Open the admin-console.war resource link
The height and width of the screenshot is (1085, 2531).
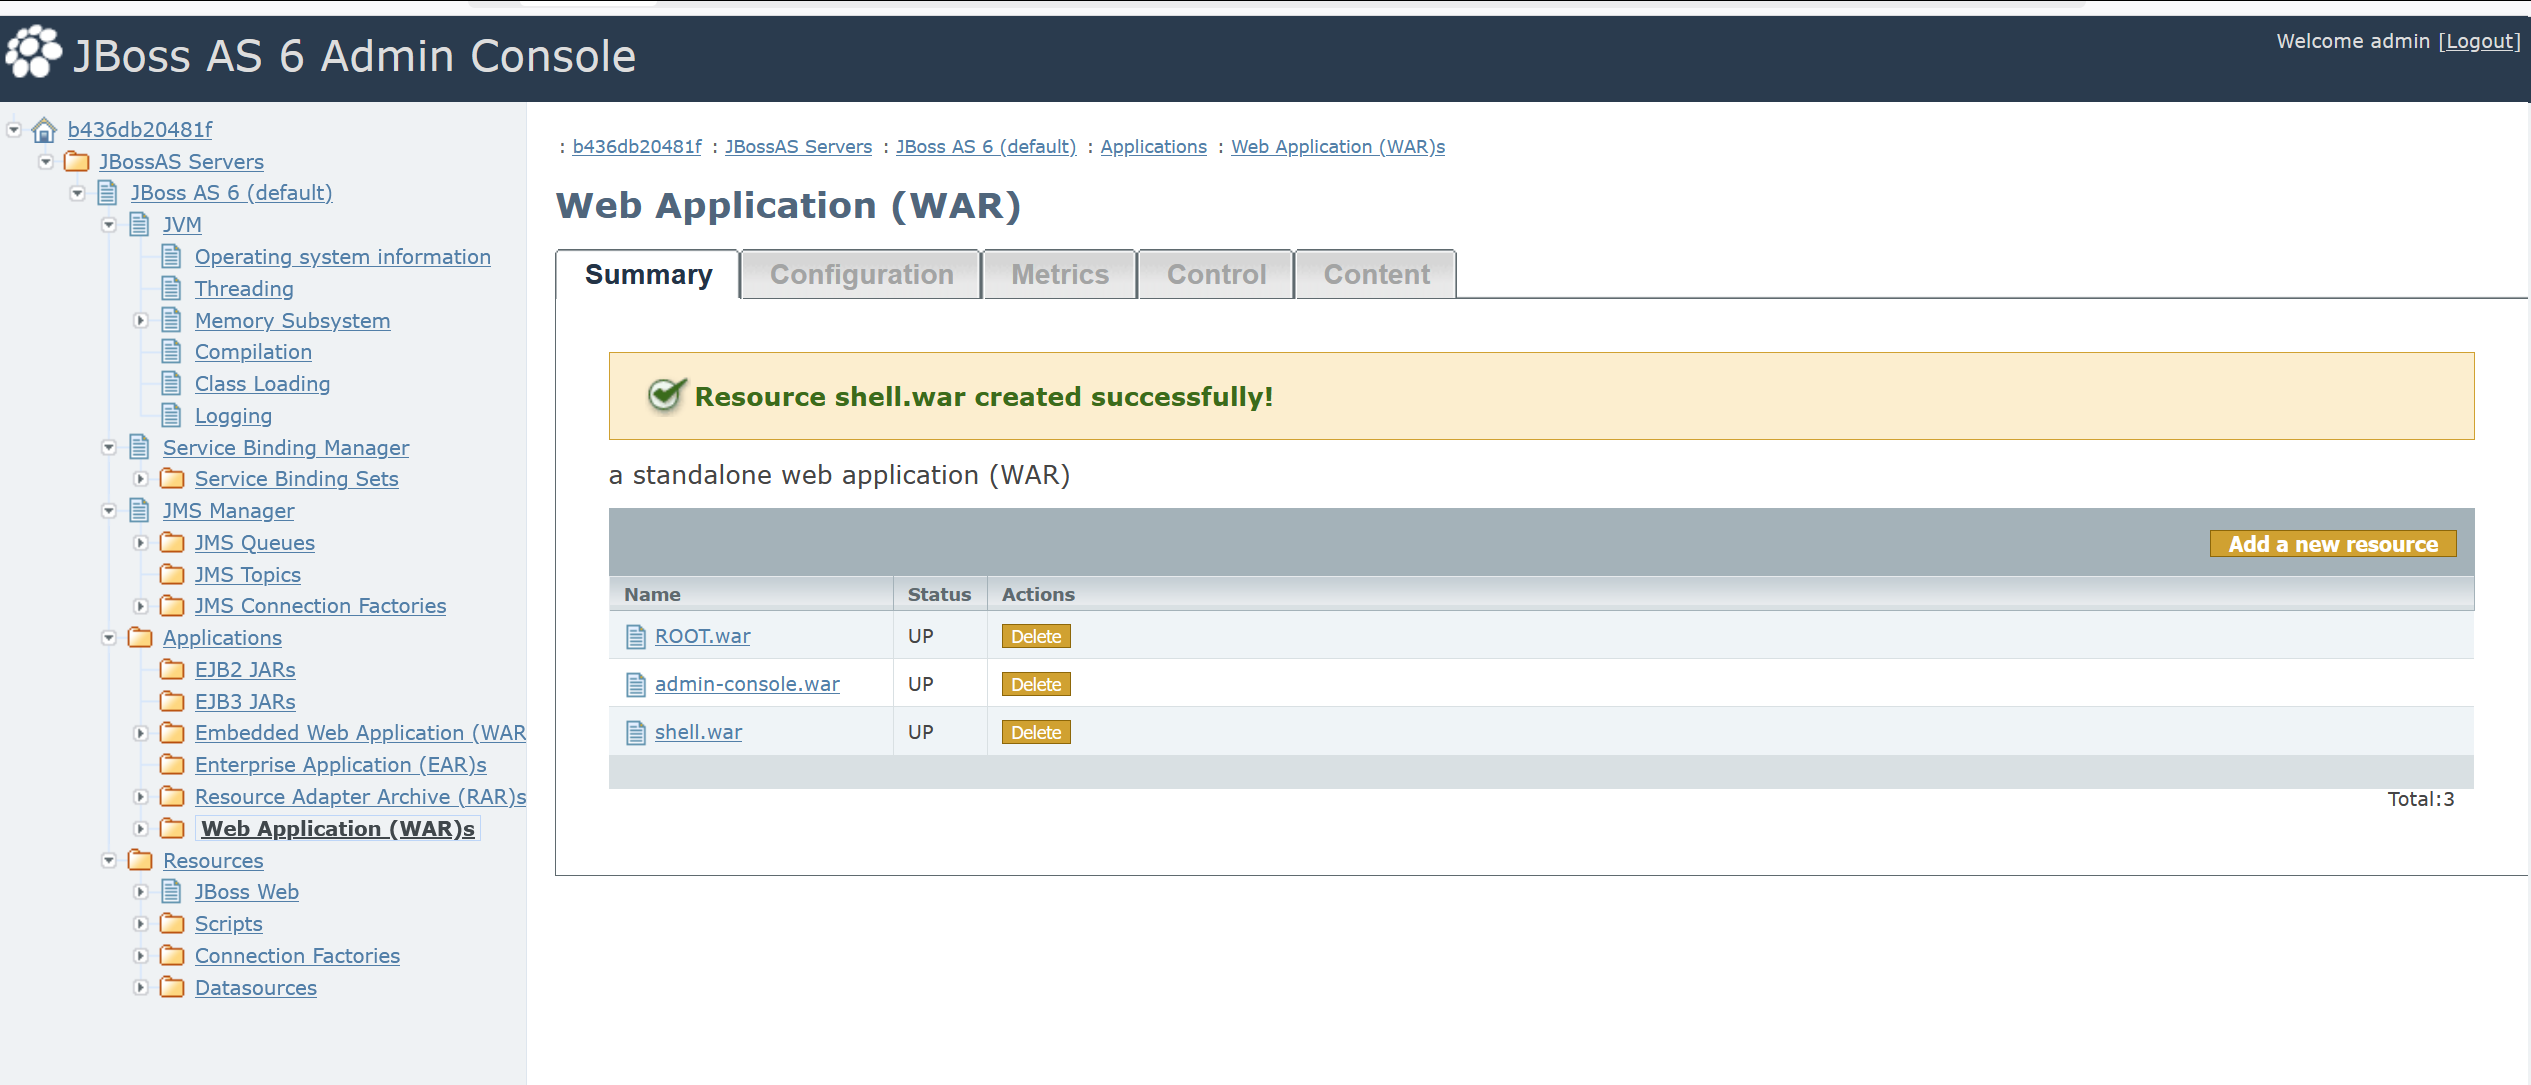coord(747,684)
